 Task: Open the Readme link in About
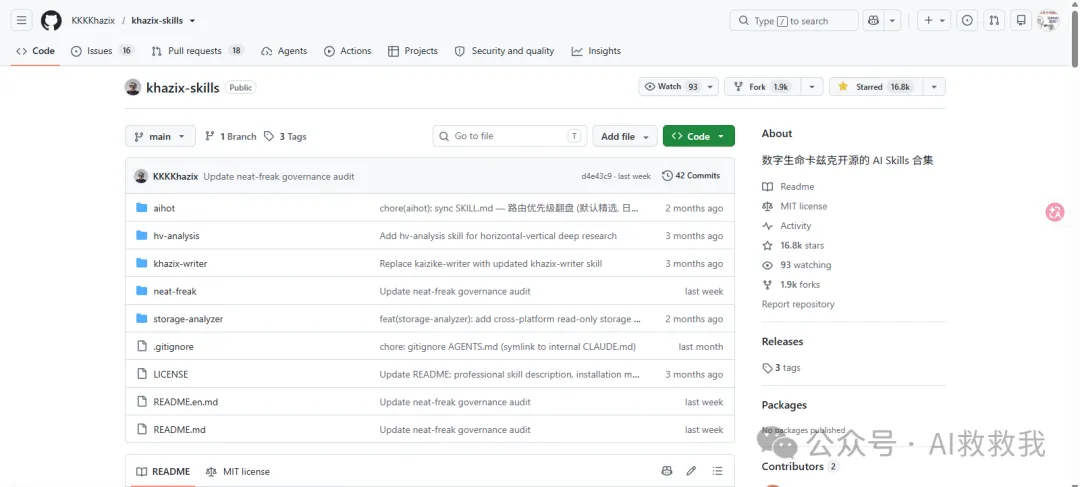point(797,187)
